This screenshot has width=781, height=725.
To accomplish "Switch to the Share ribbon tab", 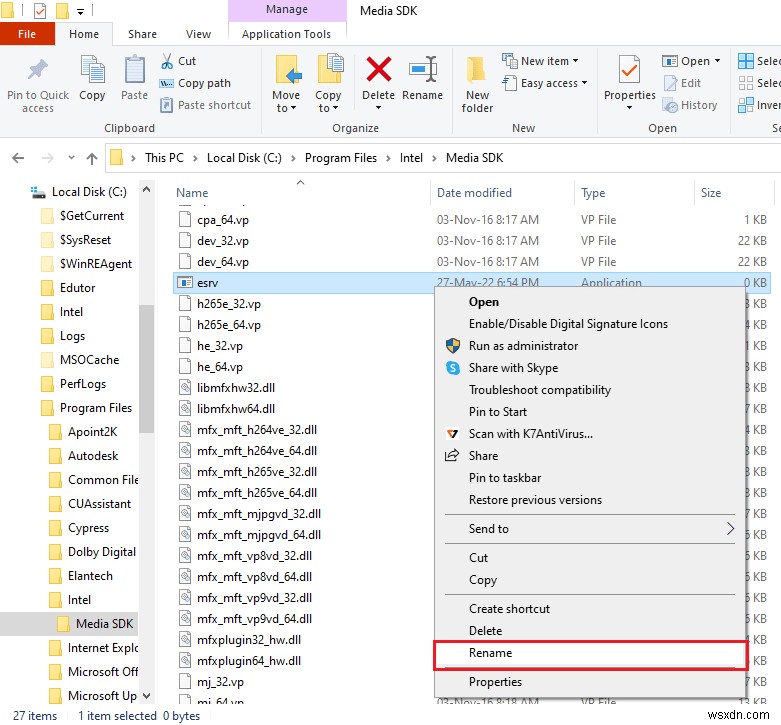I will (142, 34).
